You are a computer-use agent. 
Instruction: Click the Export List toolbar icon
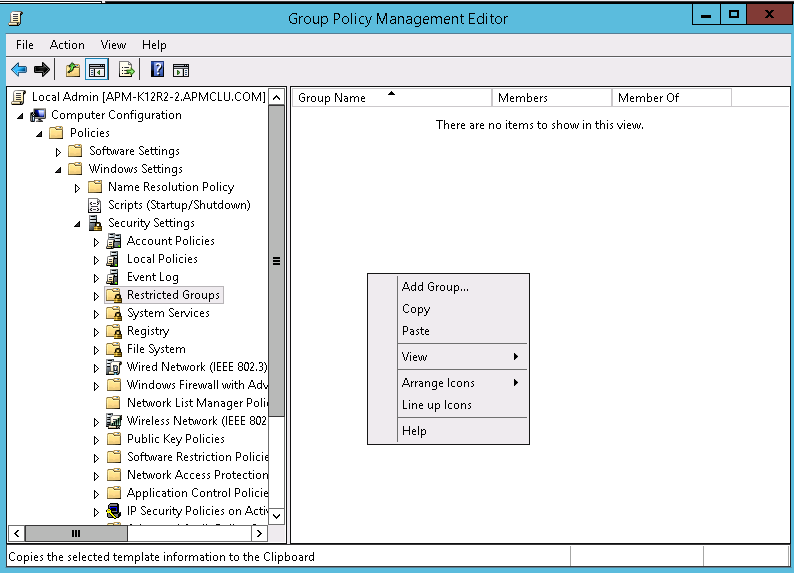[x=127, y=70]
